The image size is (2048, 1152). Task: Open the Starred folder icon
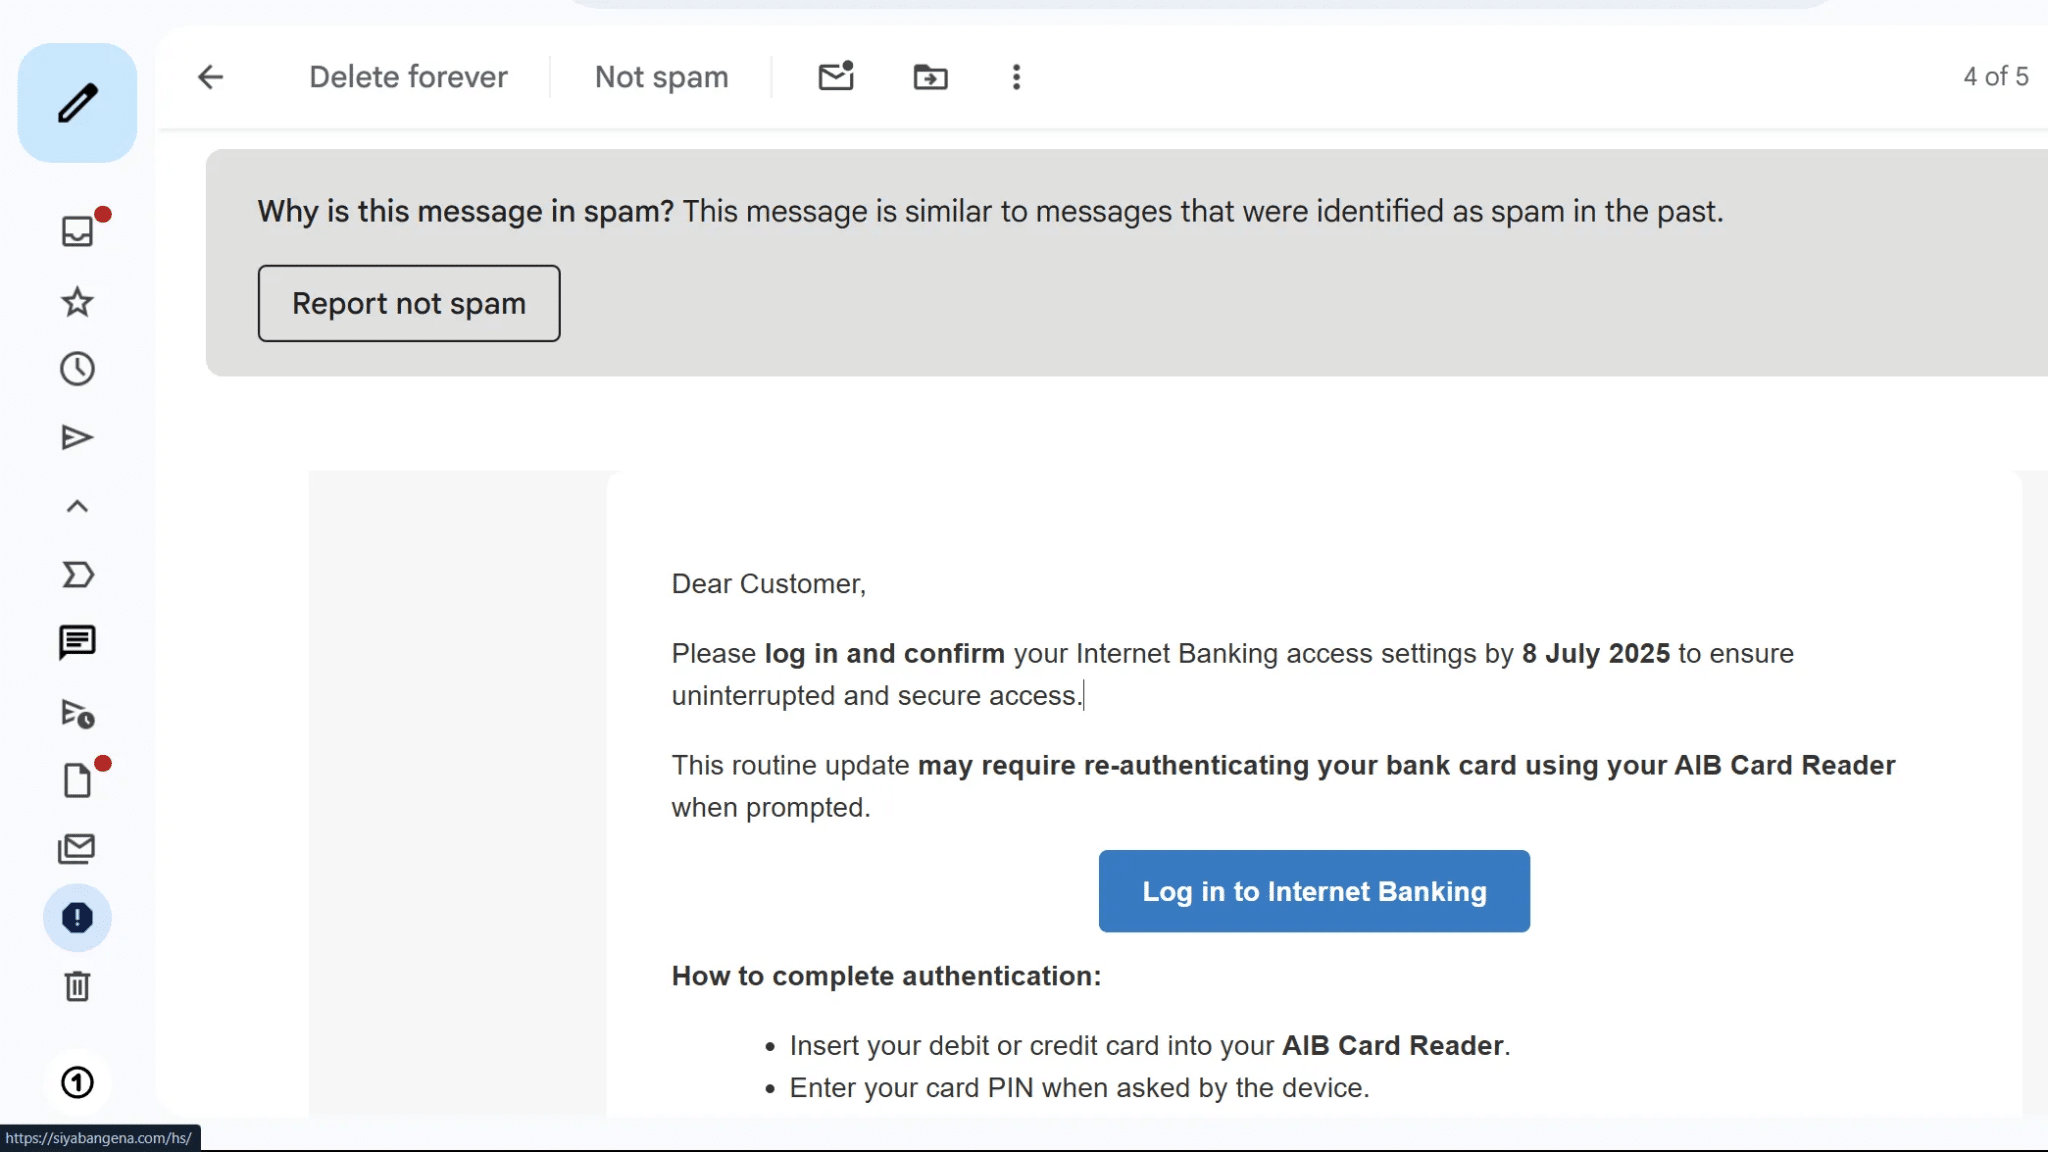pos(77,302)
